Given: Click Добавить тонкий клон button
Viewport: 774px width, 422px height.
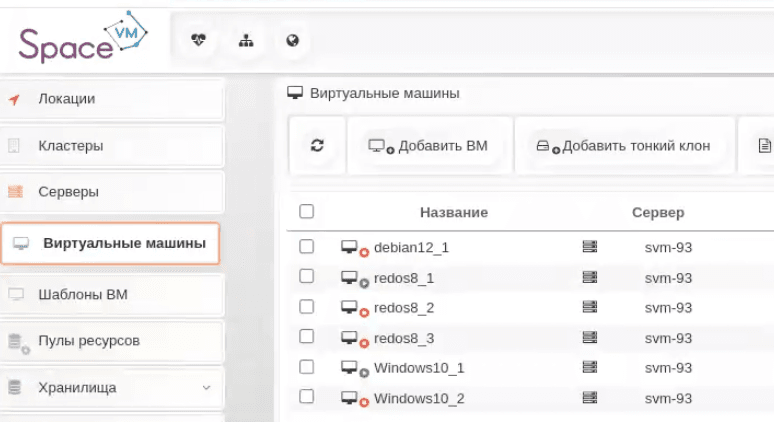Looking at the screenshot, I should pos(624,146).
